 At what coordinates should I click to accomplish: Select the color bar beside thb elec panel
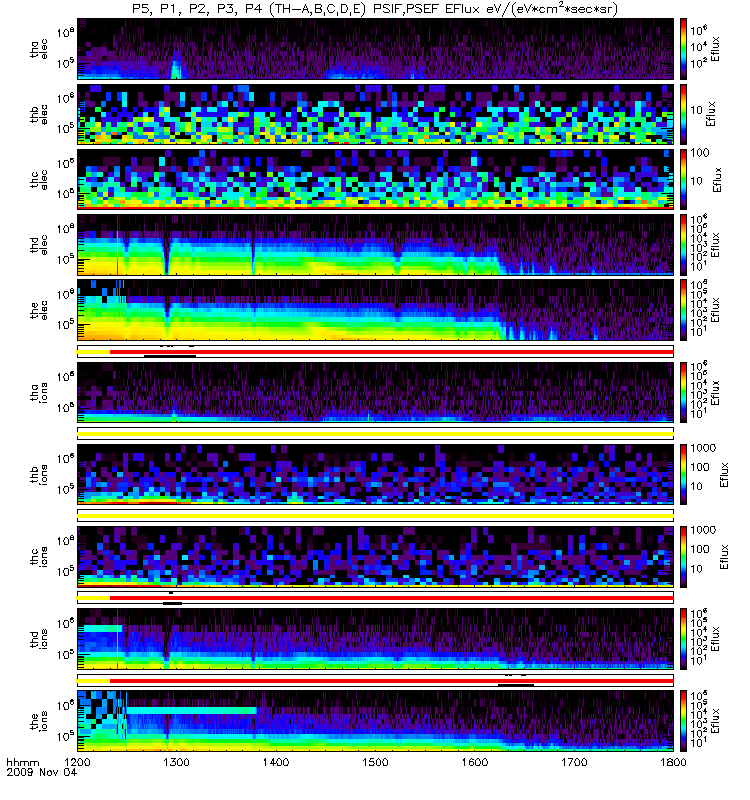[x=683, y=114]
